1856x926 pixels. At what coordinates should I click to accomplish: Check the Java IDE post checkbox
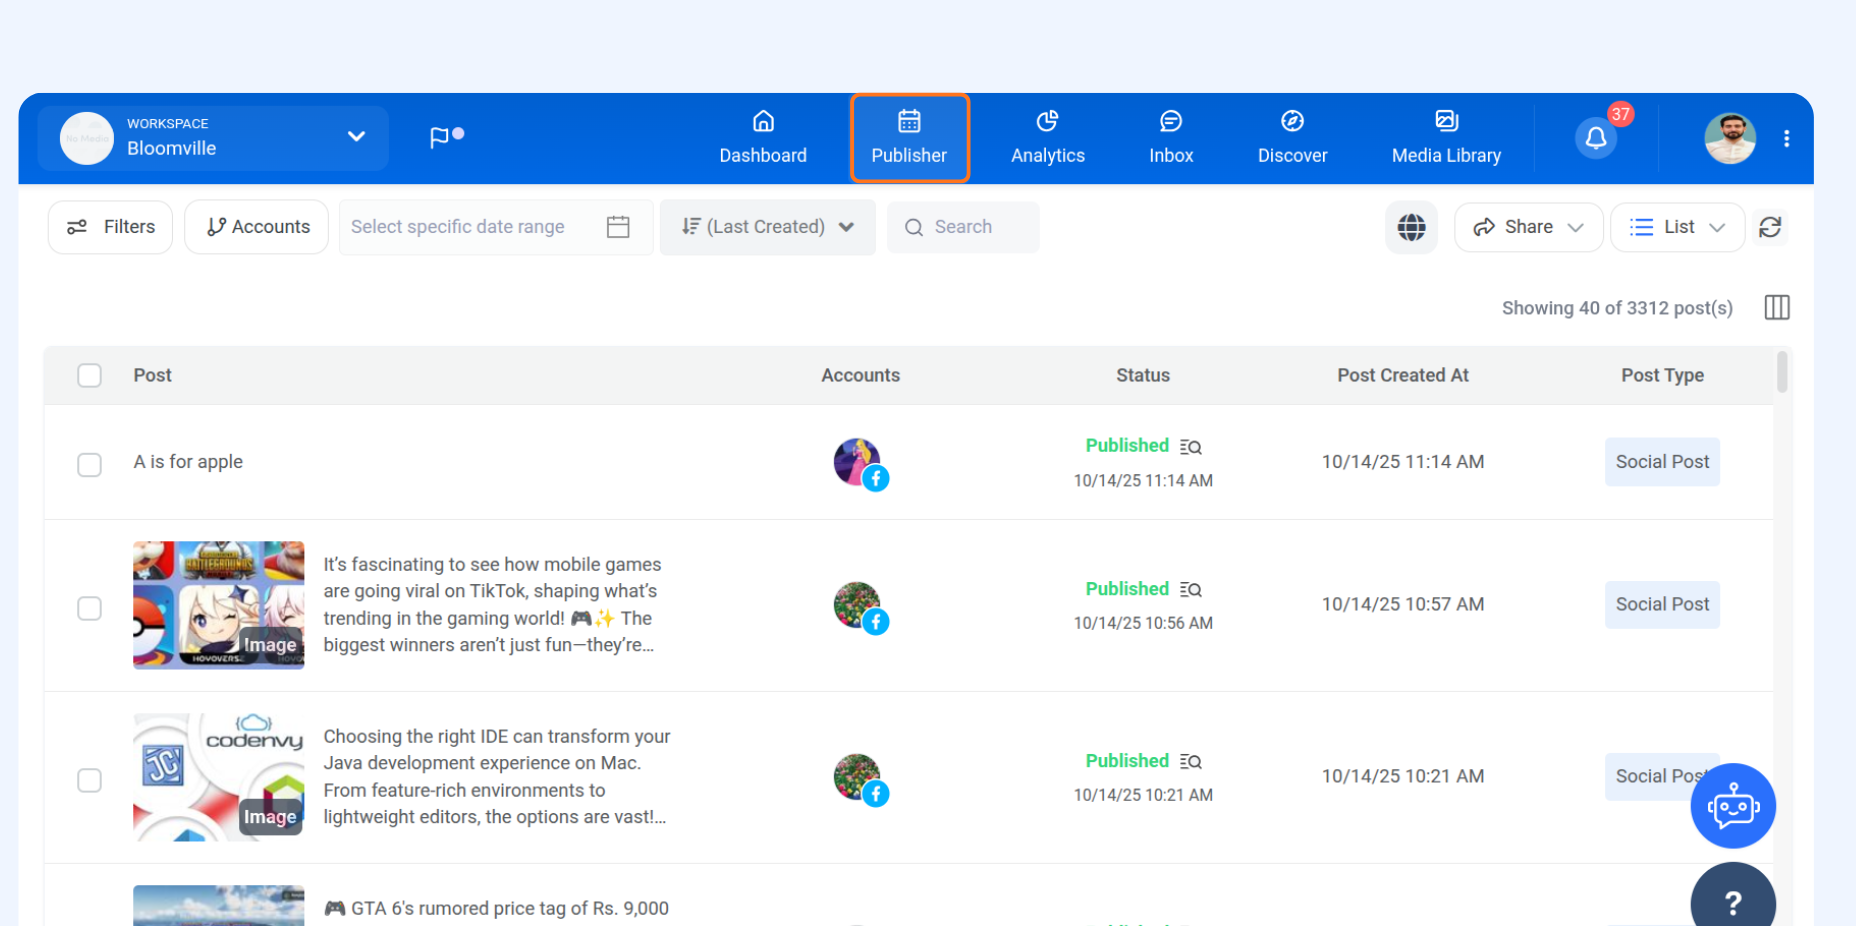click(x=90, y=780)
